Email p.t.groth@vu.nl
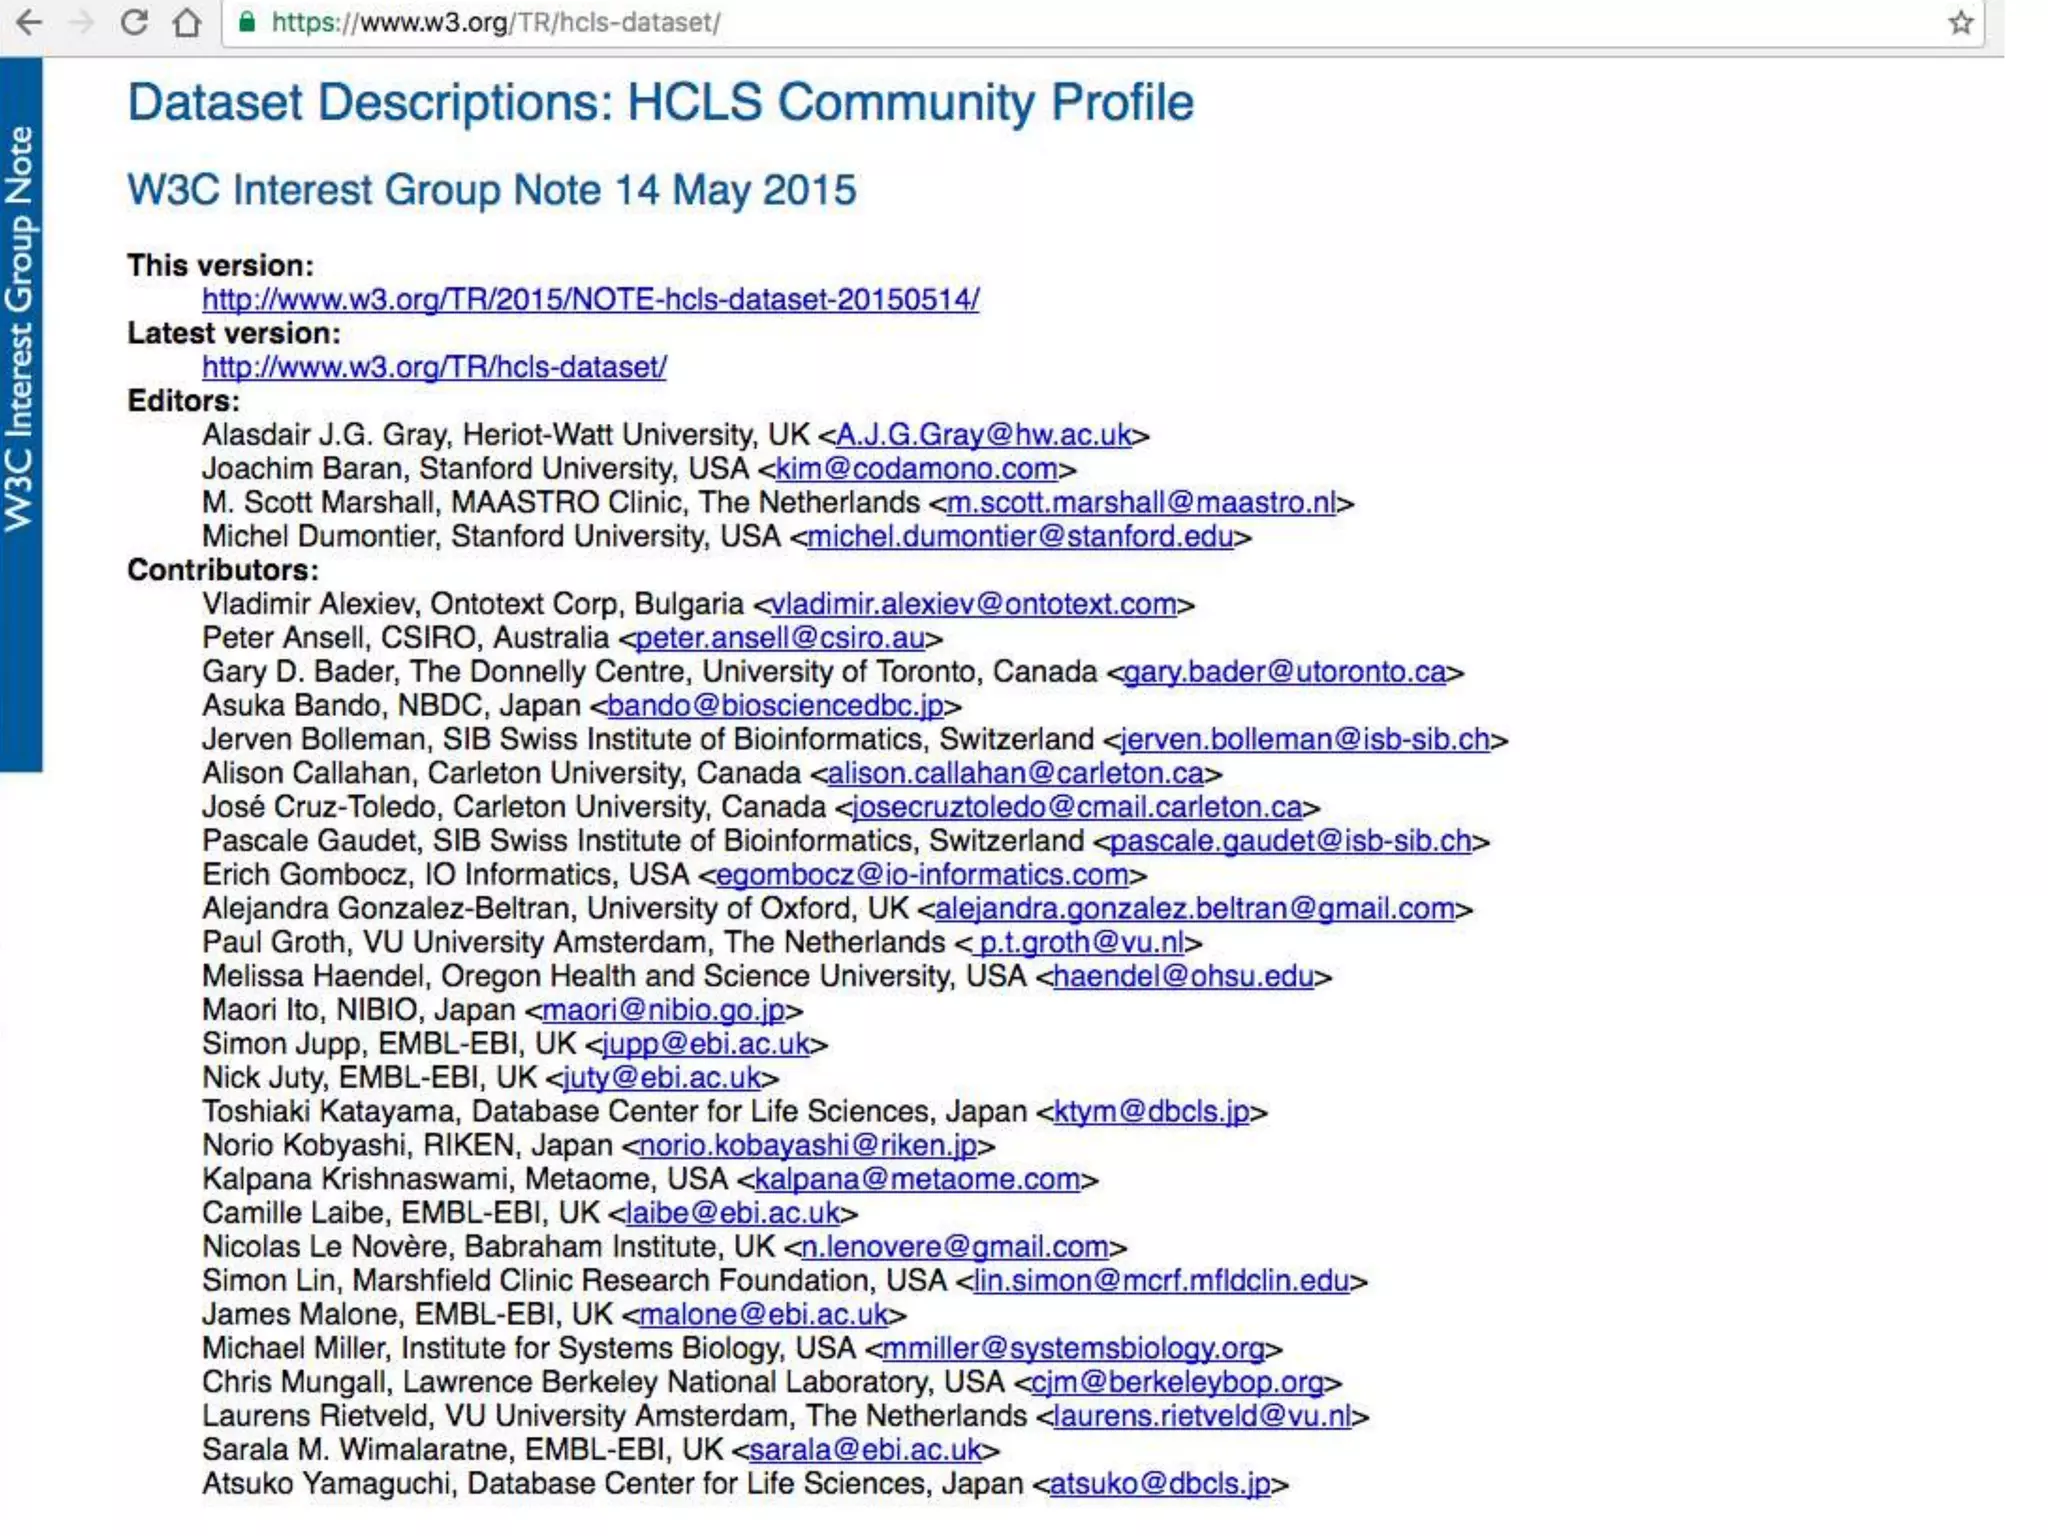Screen dimensions: 2048x1536 coord(1081,943)
